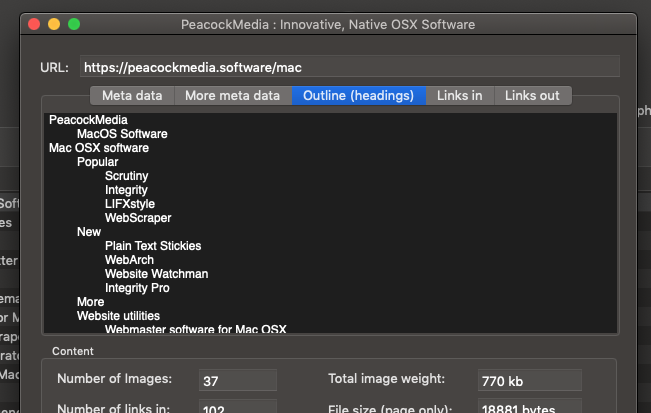Viewport: 651px width, 413px height.
Task: Click the Plain Text Stickies heading
Action: click(x=152, y=246)
